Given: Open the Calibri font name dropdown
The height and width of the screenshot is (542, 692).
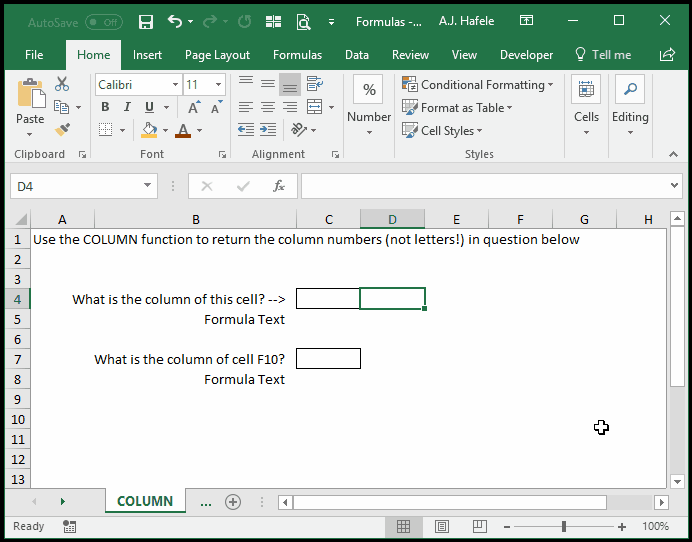Looking at the screenshot, I should click(x=139, y=84).
